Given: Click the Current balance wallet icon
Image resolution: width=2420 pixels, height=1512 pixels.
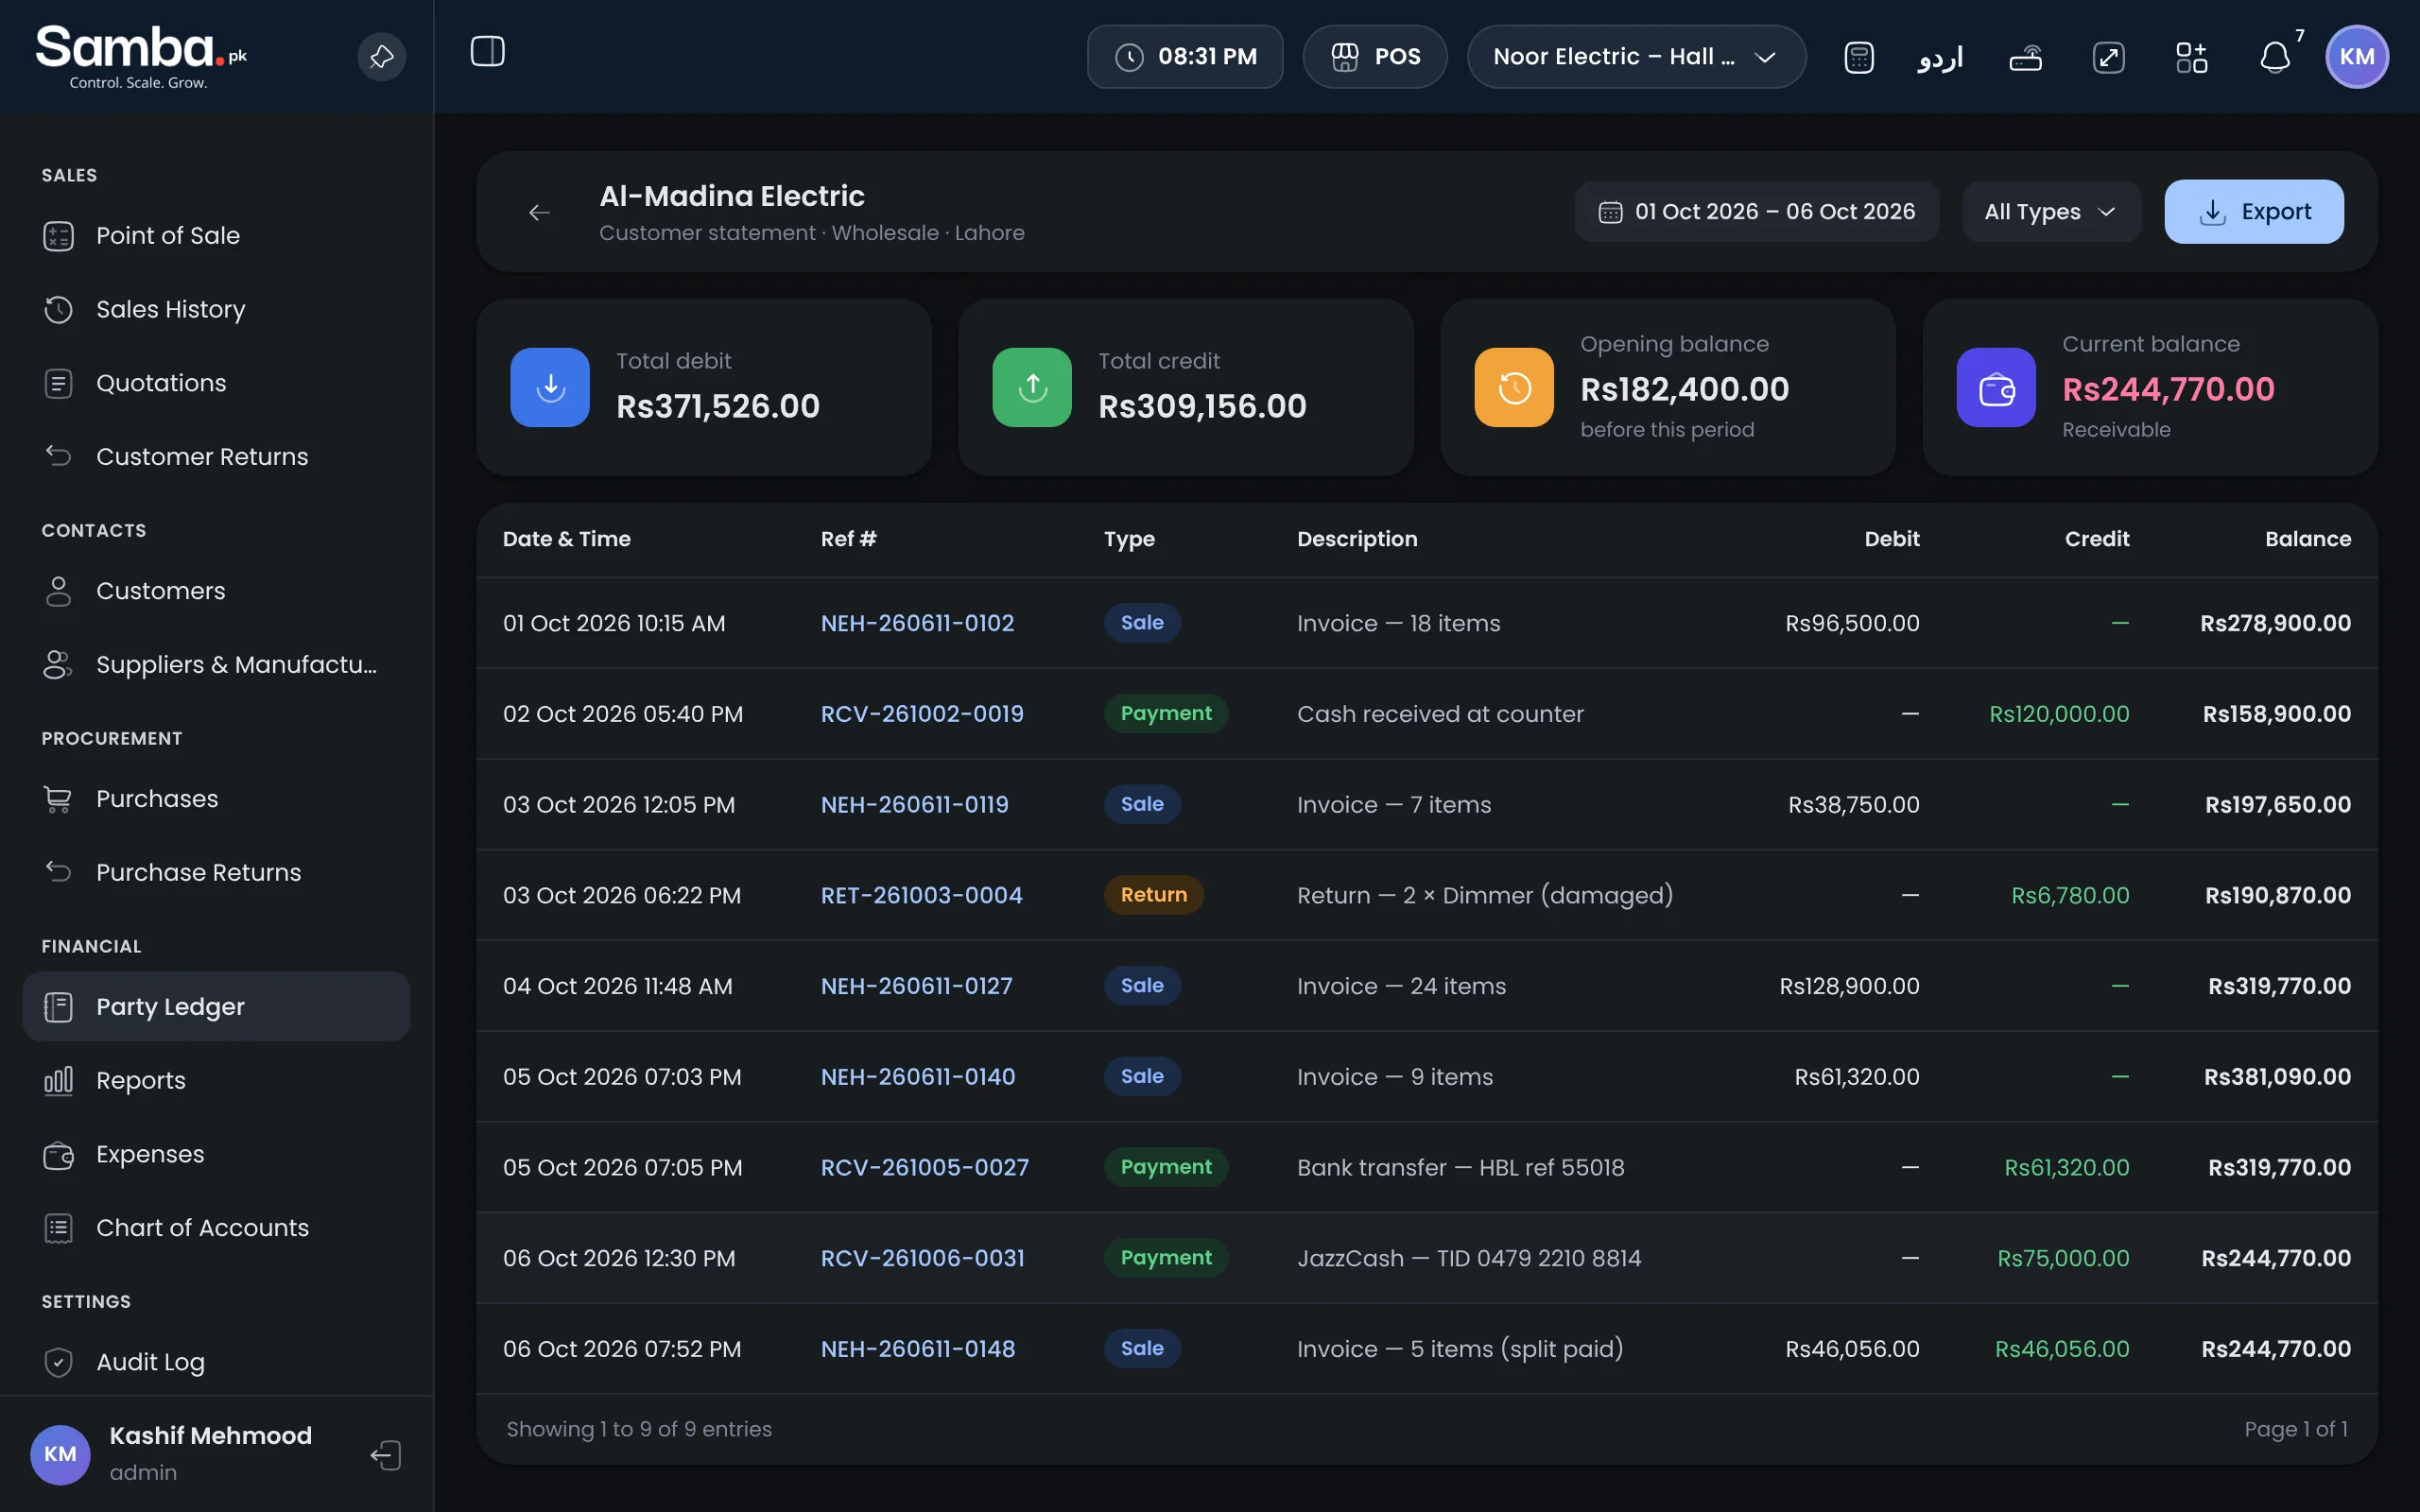Looking at the screenshot, I should click(x=1996, y=387).
